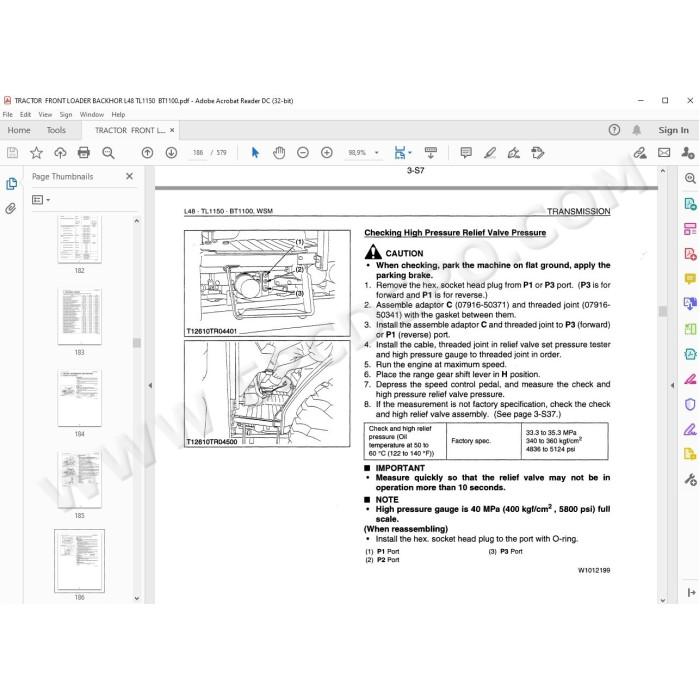
Task: Open the Organize Pages tool in right pane
Action: (x=690, y=229)
